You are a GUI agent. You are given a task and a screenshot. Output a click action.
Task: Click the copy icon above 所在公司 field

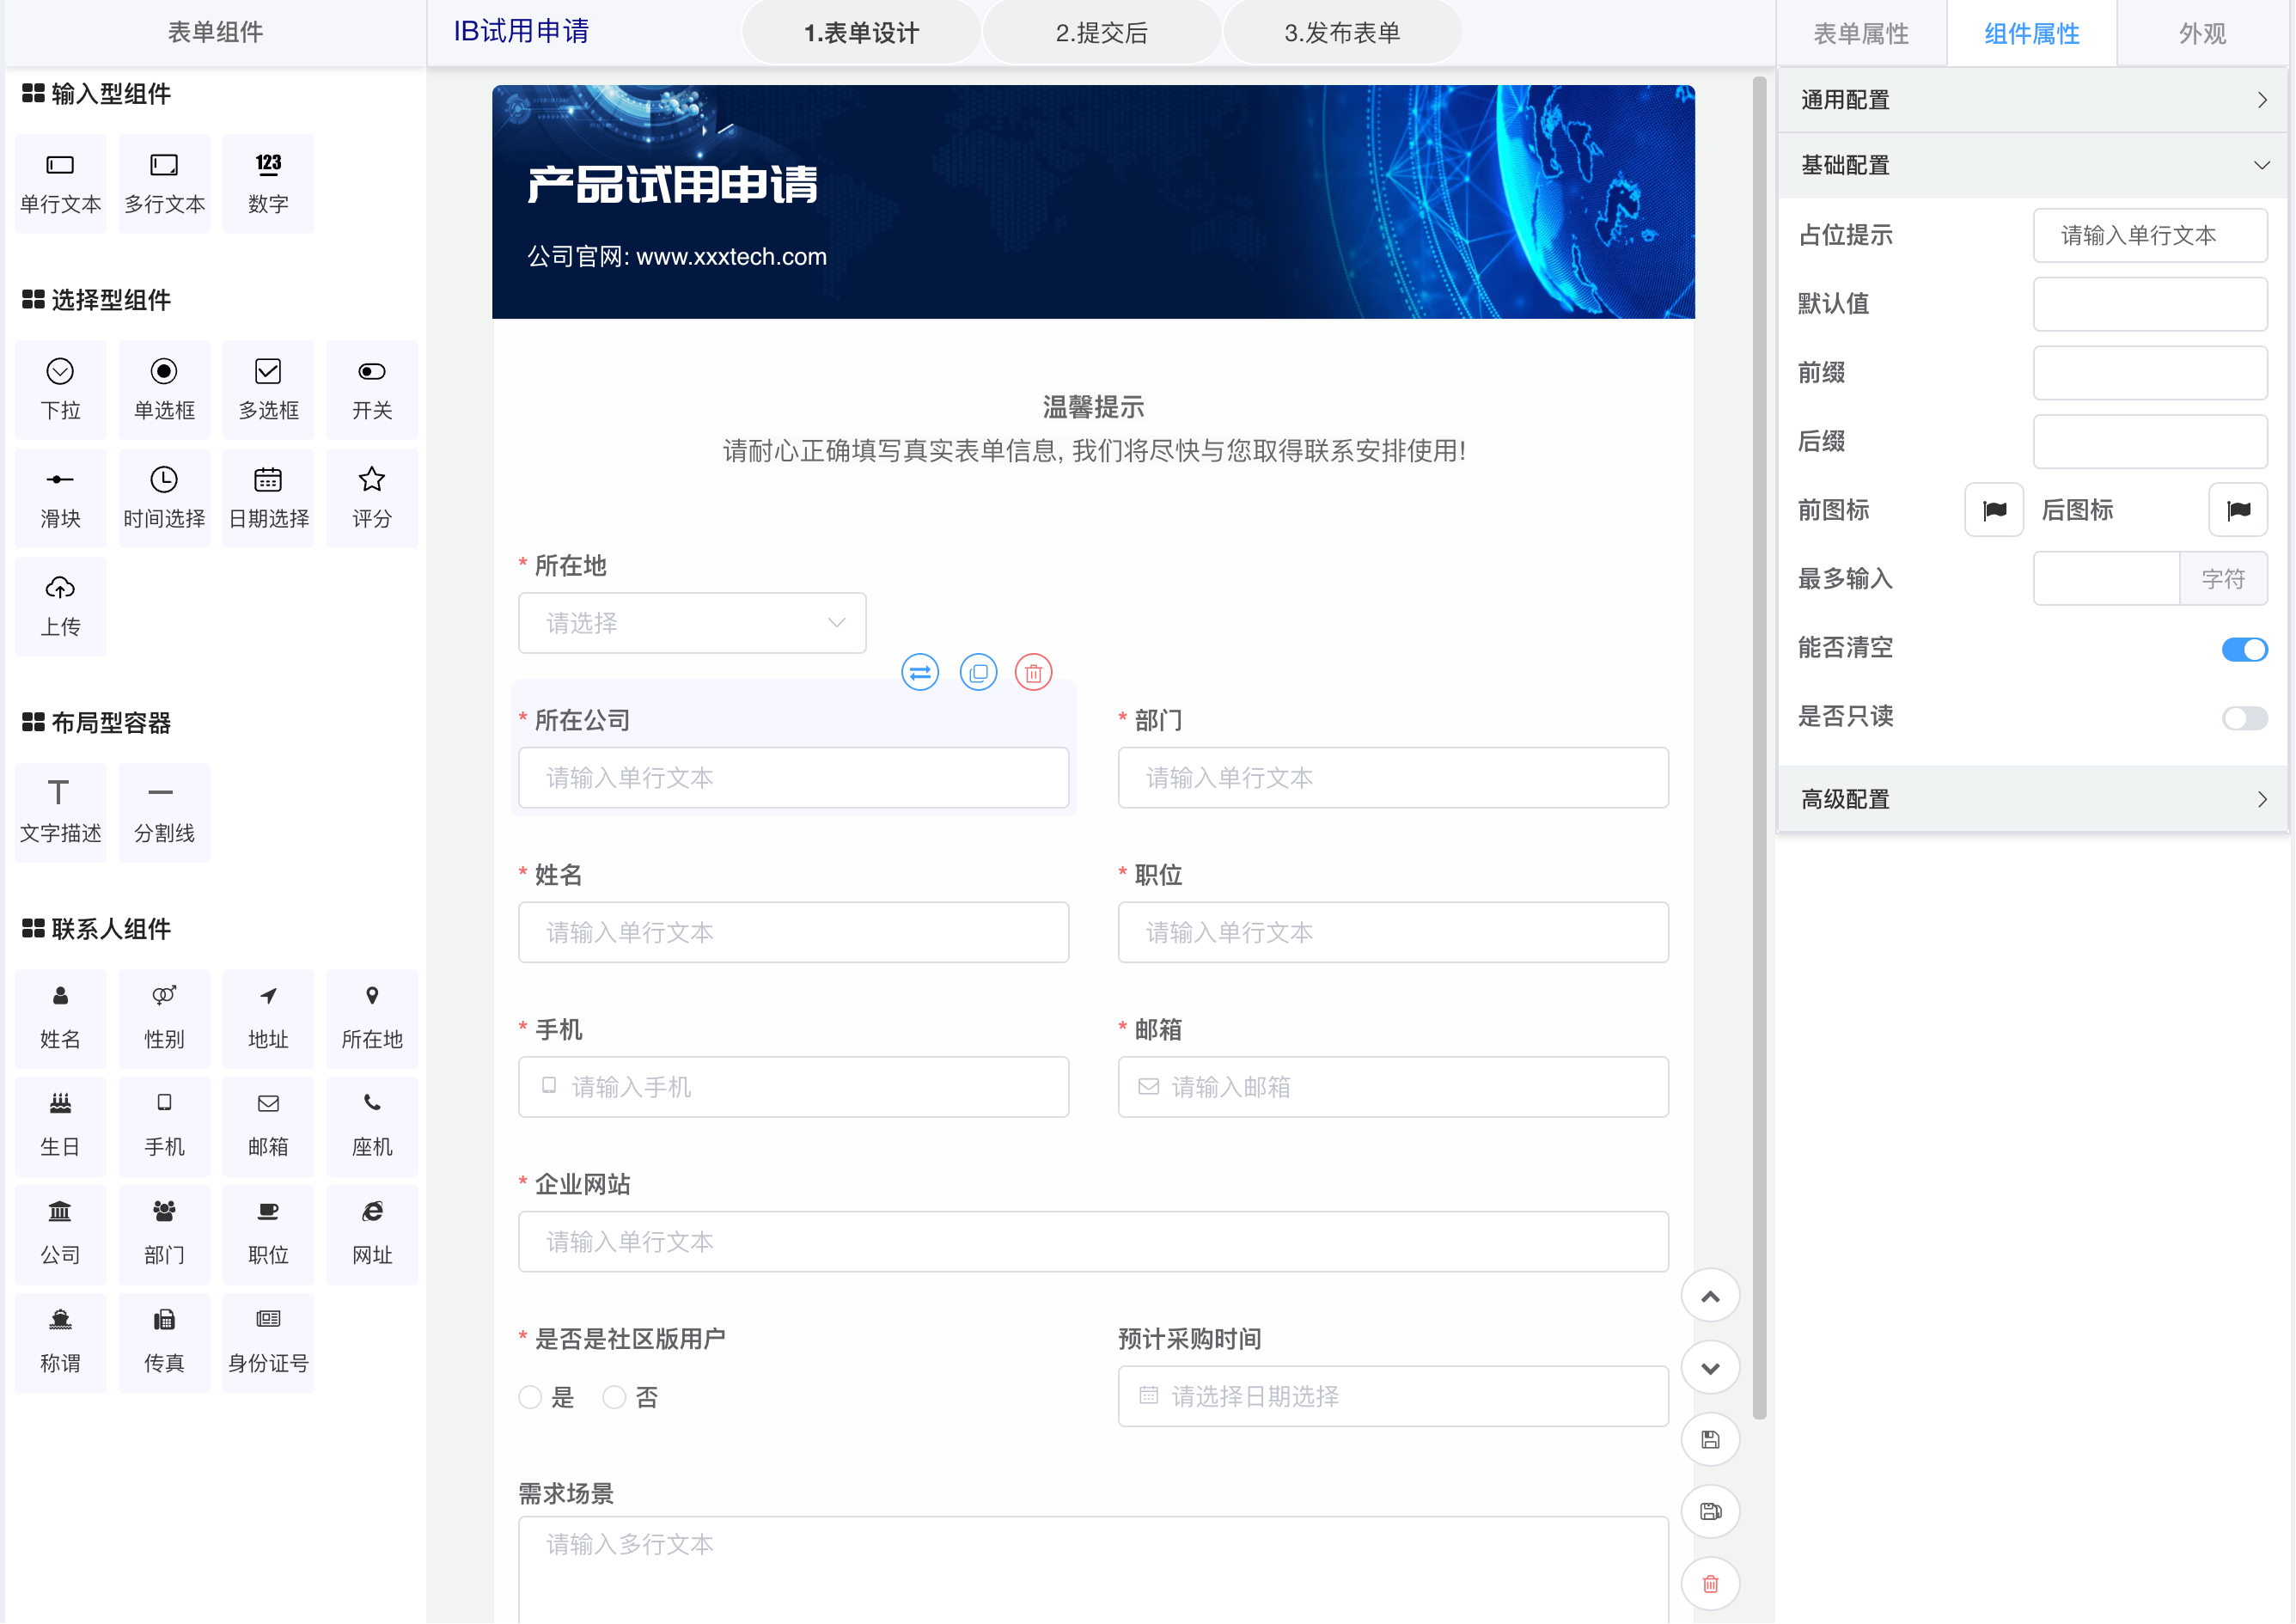[x=977, y=672]
